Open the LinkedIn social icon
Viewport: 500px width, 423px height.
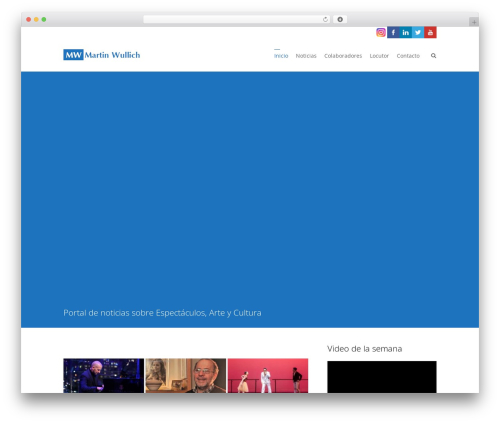point(405,32)
